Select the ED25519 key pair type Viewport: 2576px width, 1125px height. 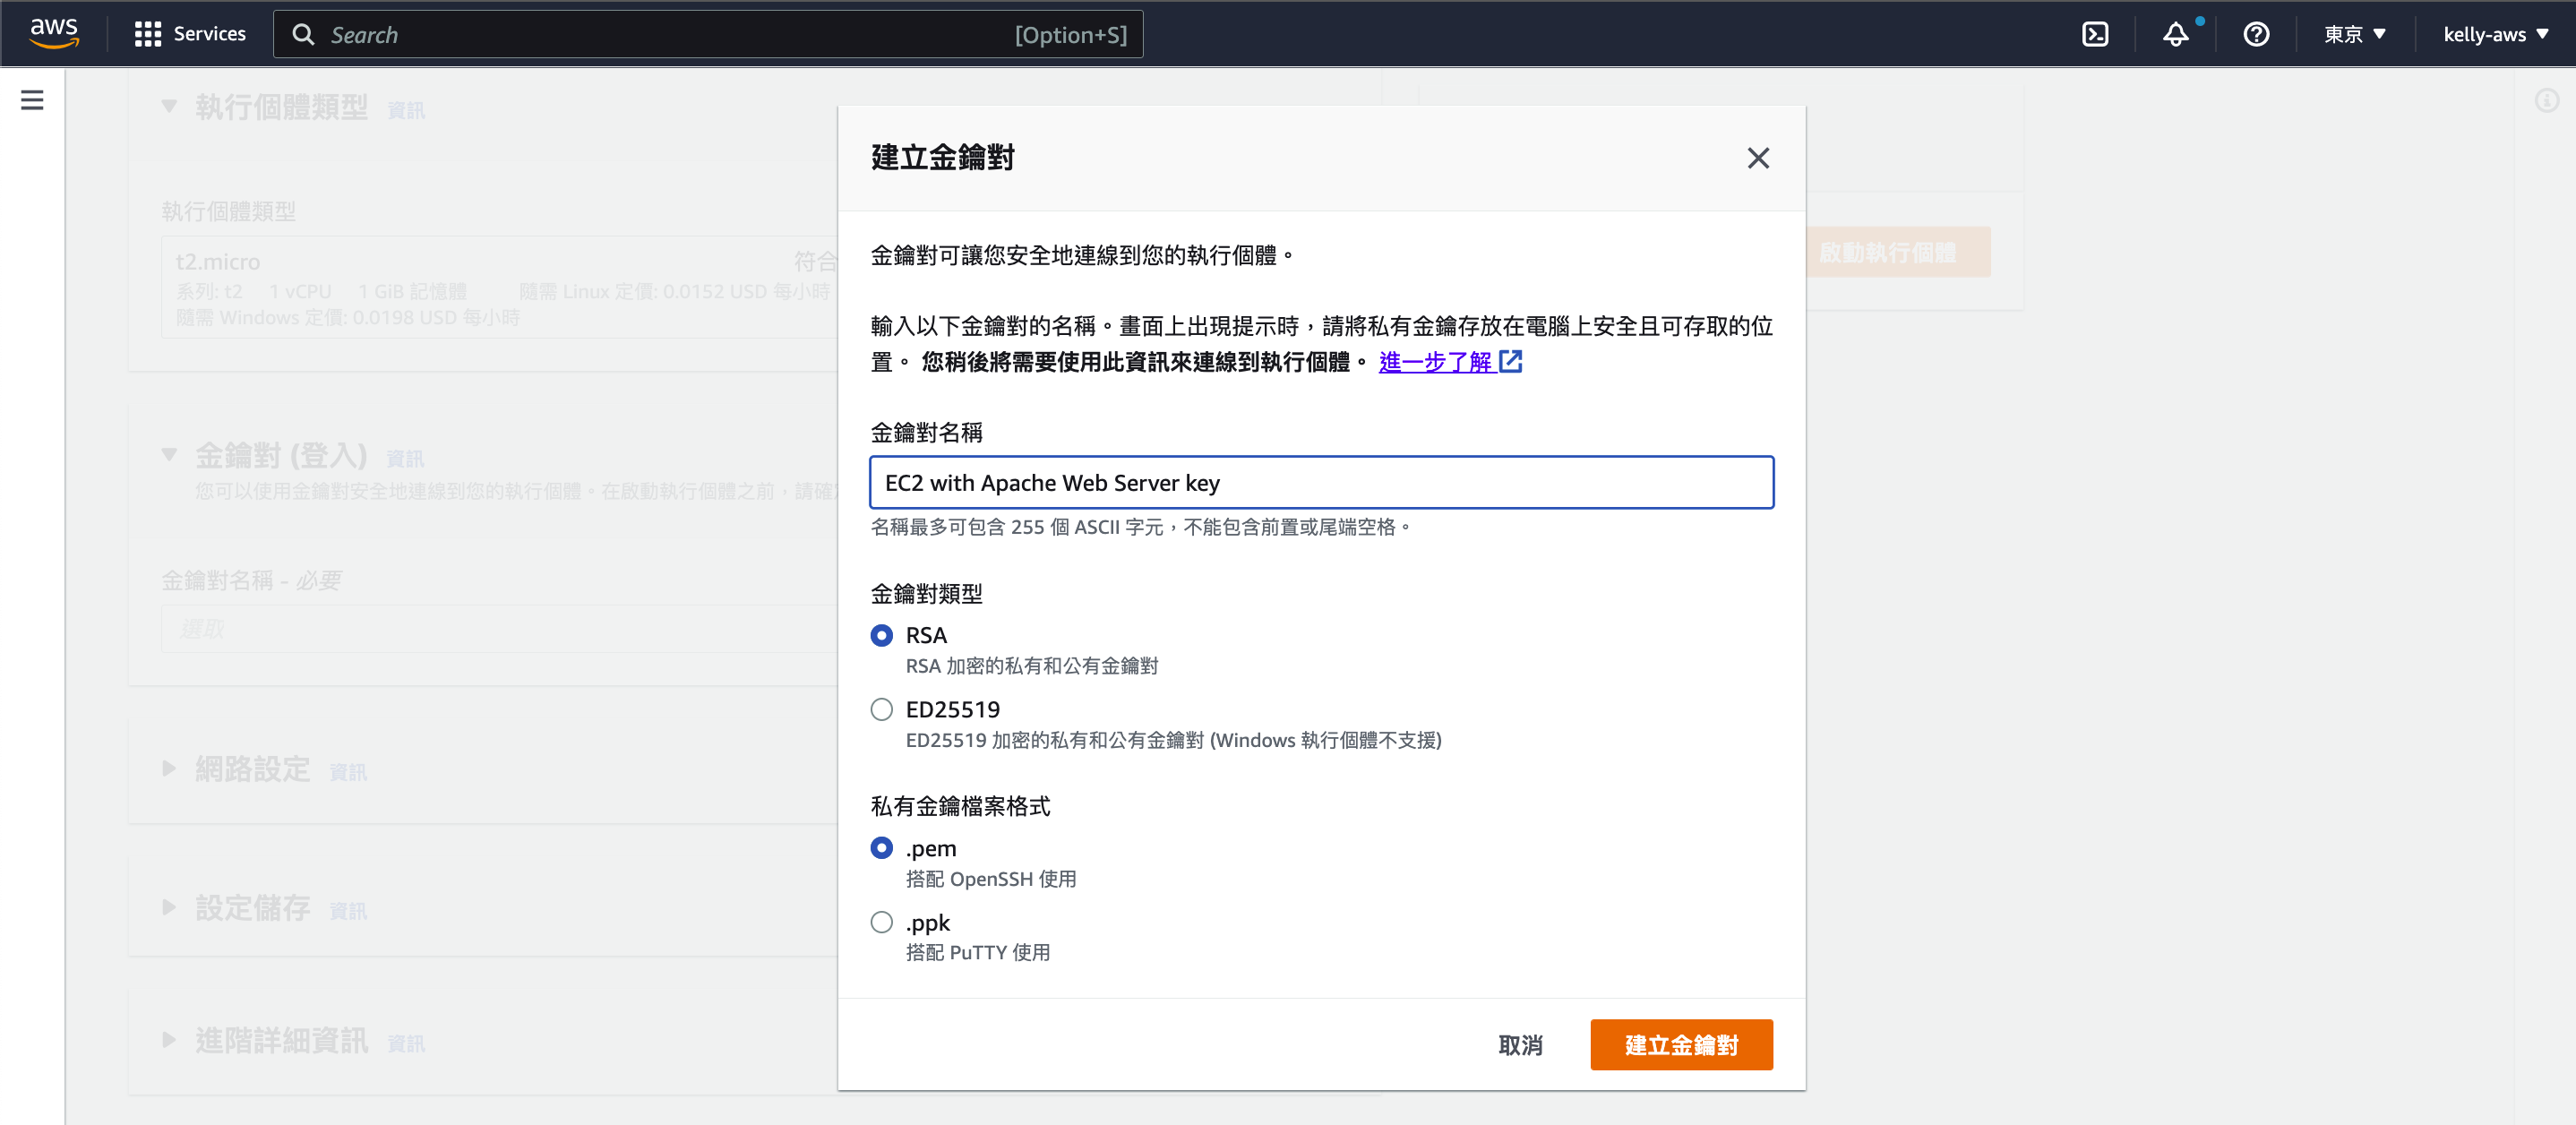pyautogui.click(x=881, y=710)
